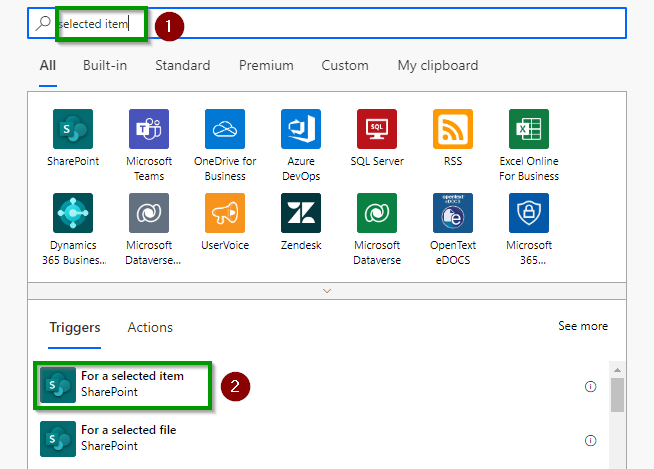
Task: Open the Standard connectors tab
Action: (x=183, y=66)
